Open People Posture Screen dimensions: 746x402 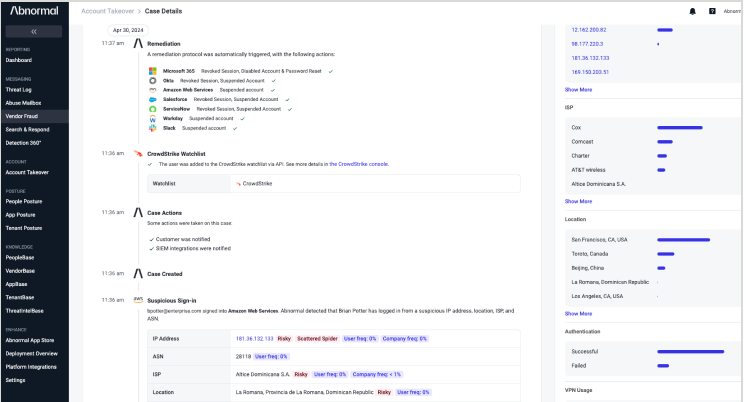click(24, 201)
